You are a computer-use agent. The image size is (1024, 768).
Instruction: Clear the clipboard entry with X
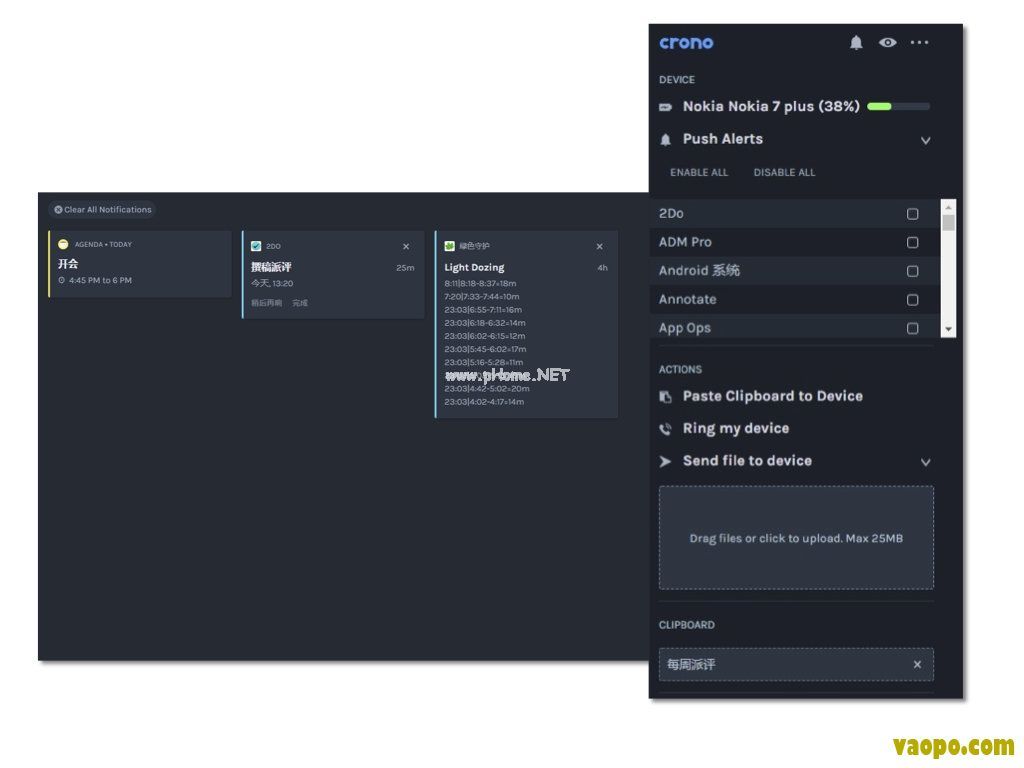coord(917,665)
